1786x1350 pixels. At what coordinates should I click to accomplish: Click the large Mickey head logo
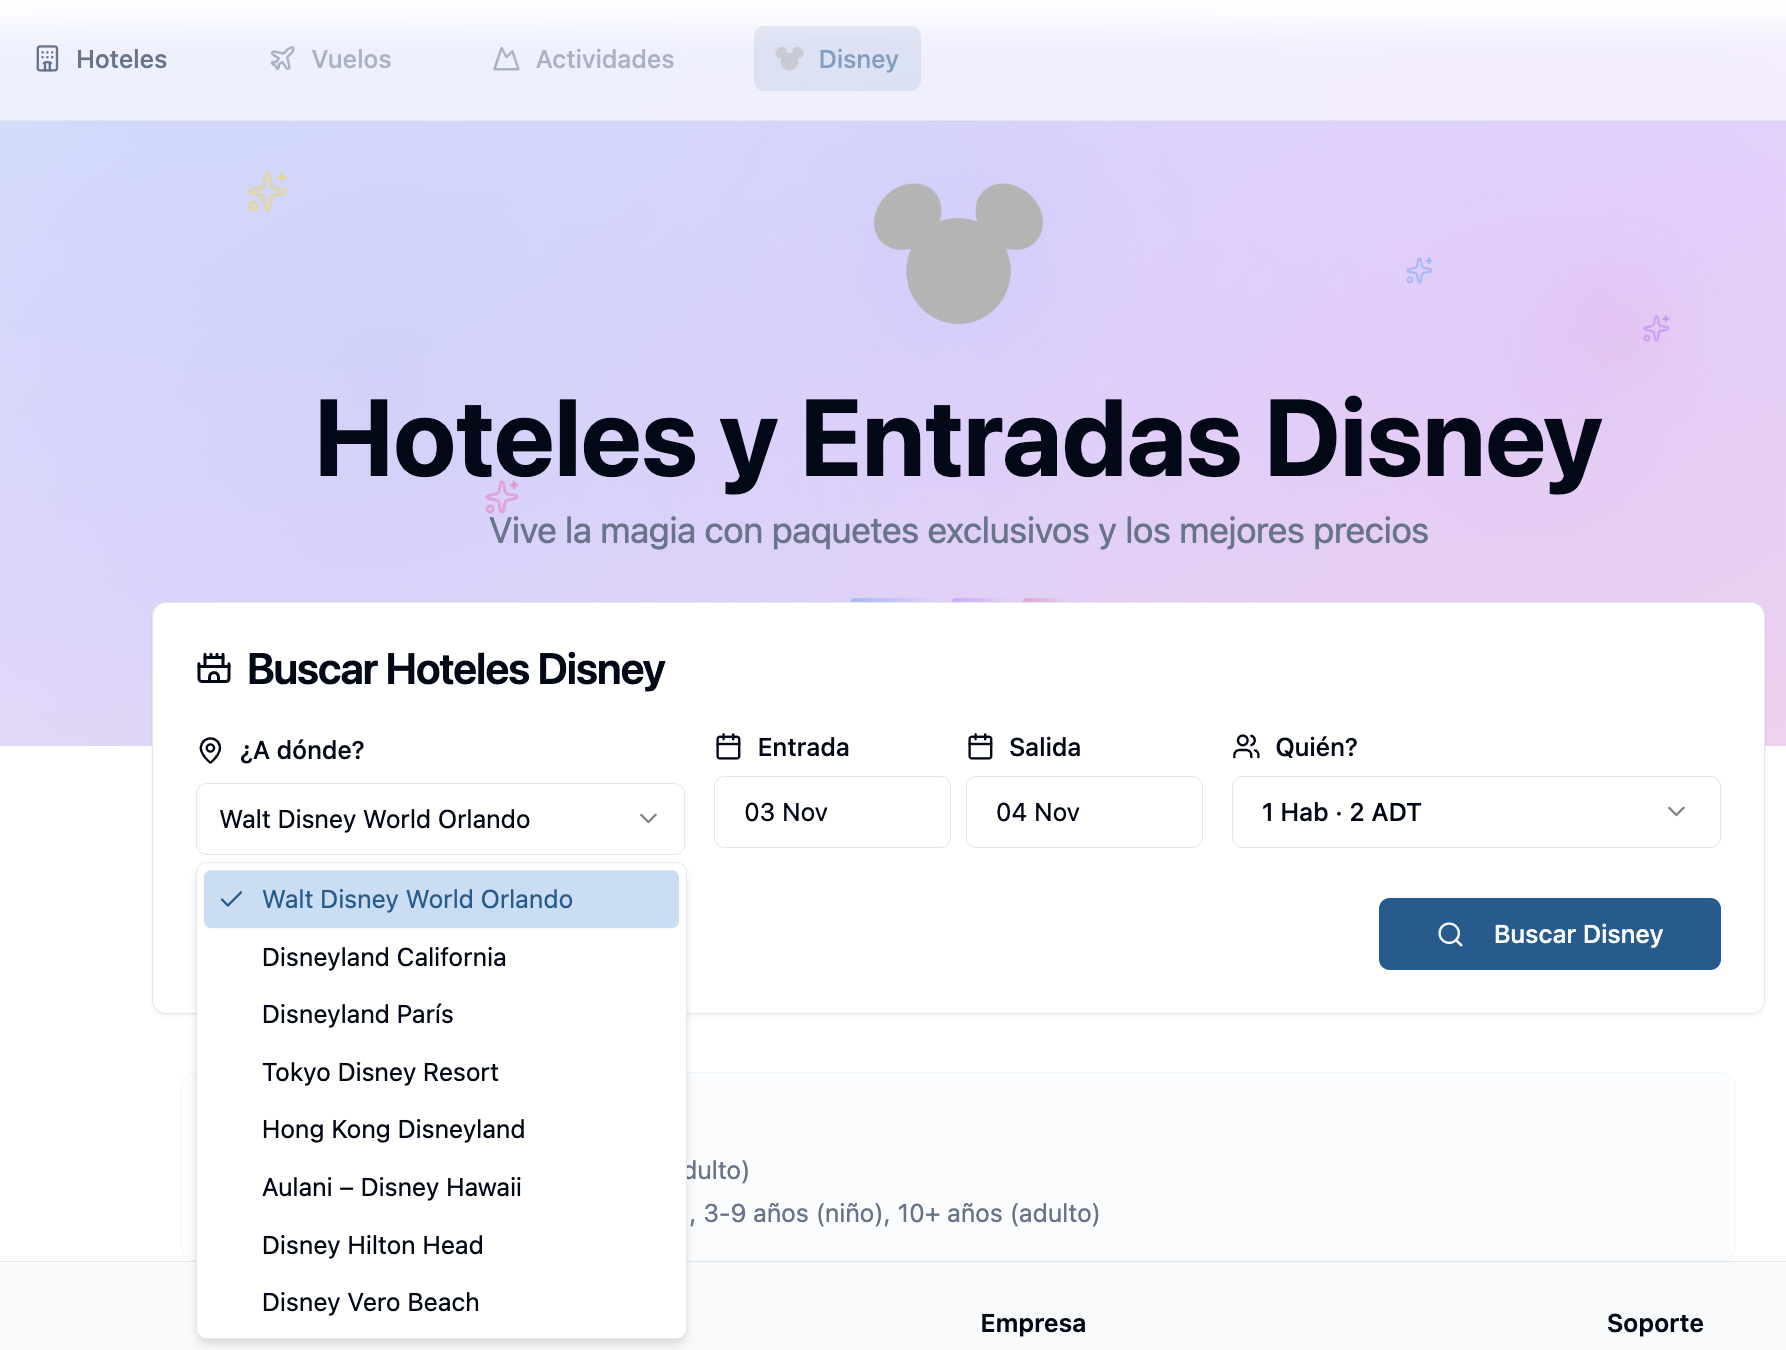(958, 253)
